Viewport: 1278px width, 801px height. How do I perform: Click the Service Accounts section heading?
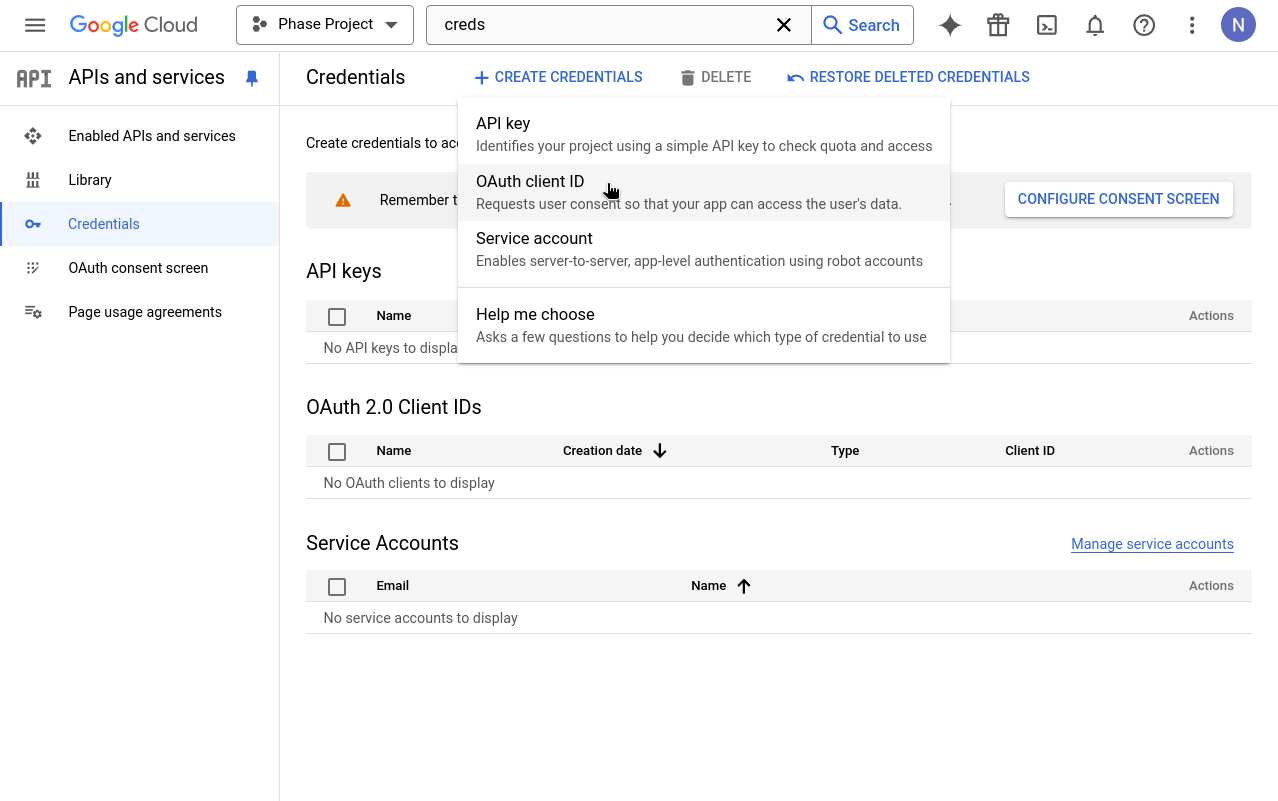click(382, 543)
